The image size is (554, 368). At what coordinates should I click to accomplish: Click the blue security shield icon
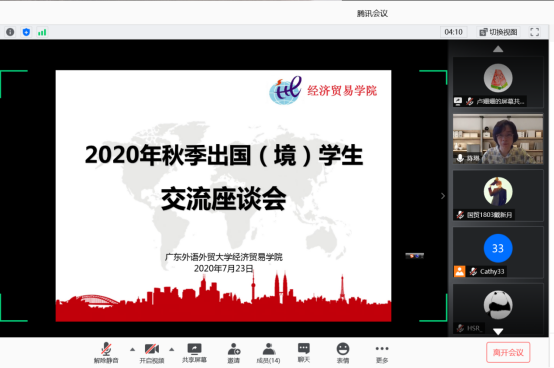26,32
